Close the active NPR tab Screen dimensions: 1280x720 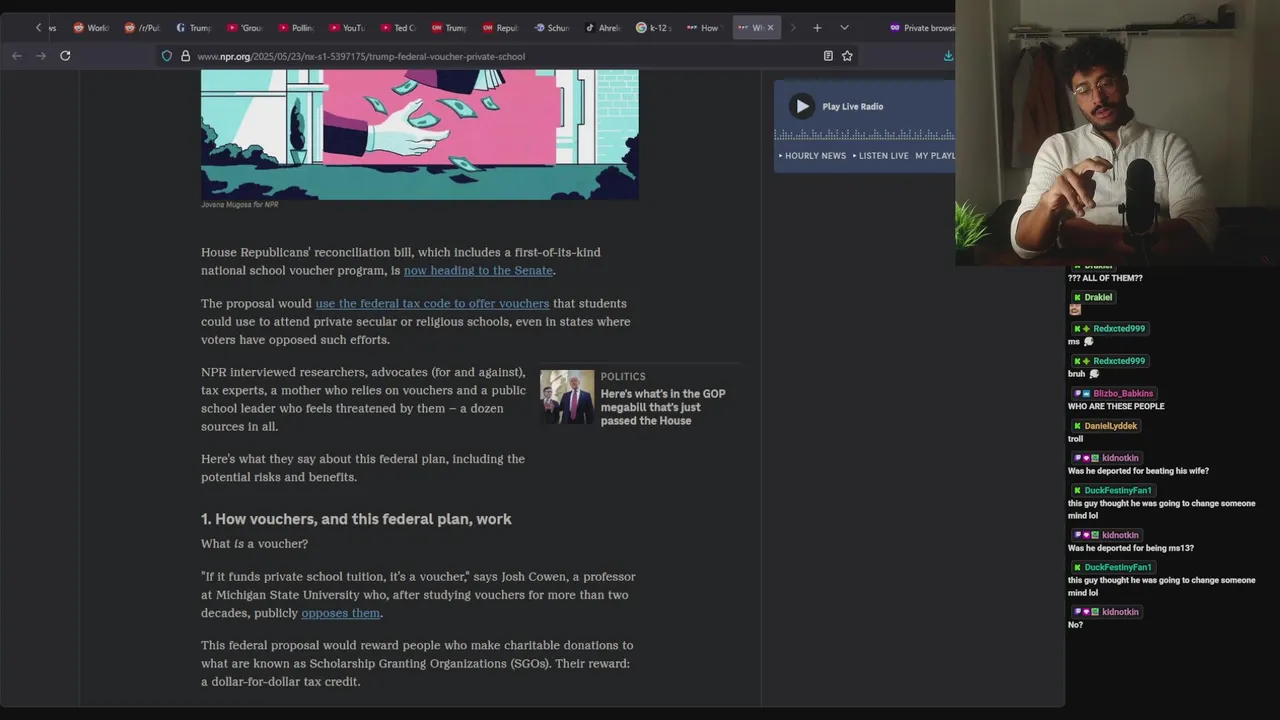tap(770, 28)
